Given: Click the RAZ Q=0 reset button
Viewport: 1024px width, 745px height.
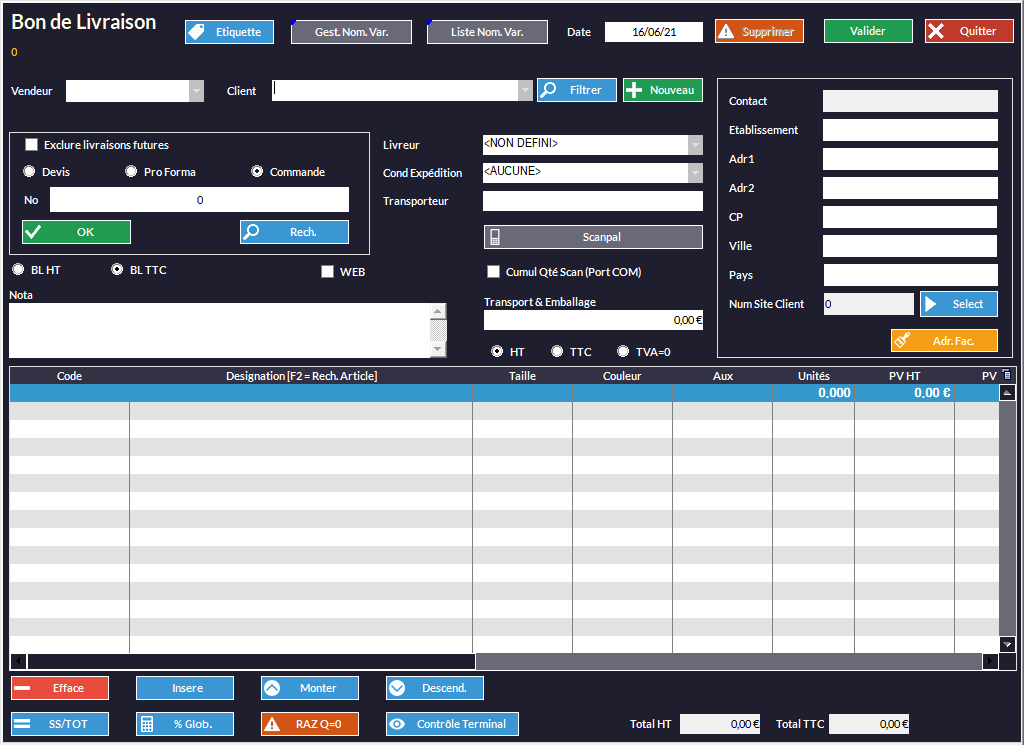Looking at the screenshot, I should [x=309, y=724].
